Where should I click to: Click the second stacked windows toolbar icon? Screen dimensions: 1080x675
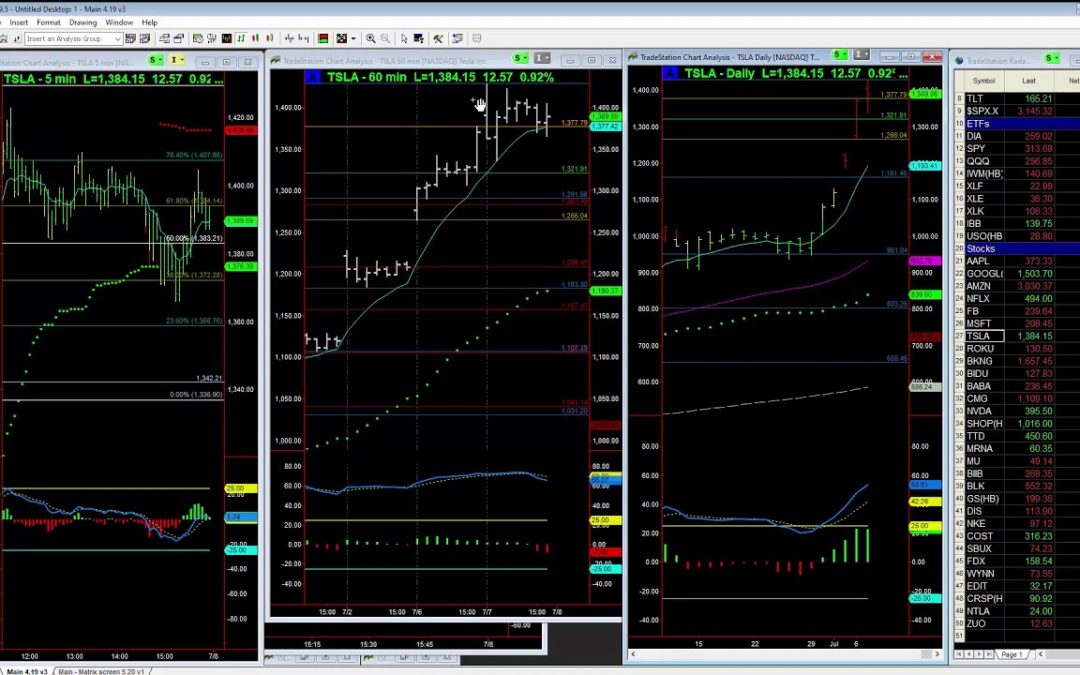(x=178, y=39)
